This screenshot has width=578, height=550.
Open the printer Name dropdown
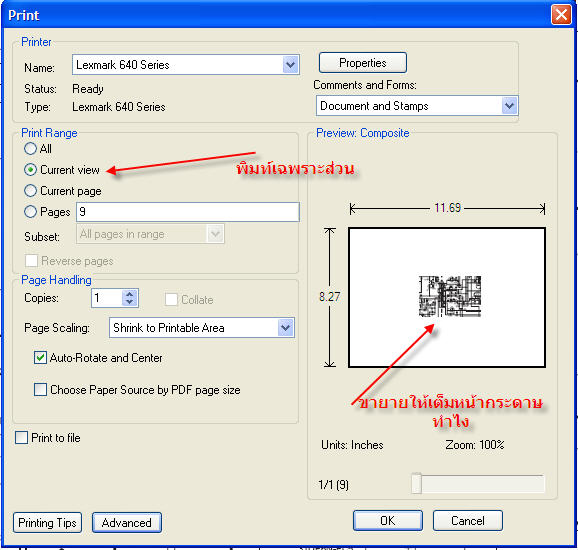click(290, 65)
